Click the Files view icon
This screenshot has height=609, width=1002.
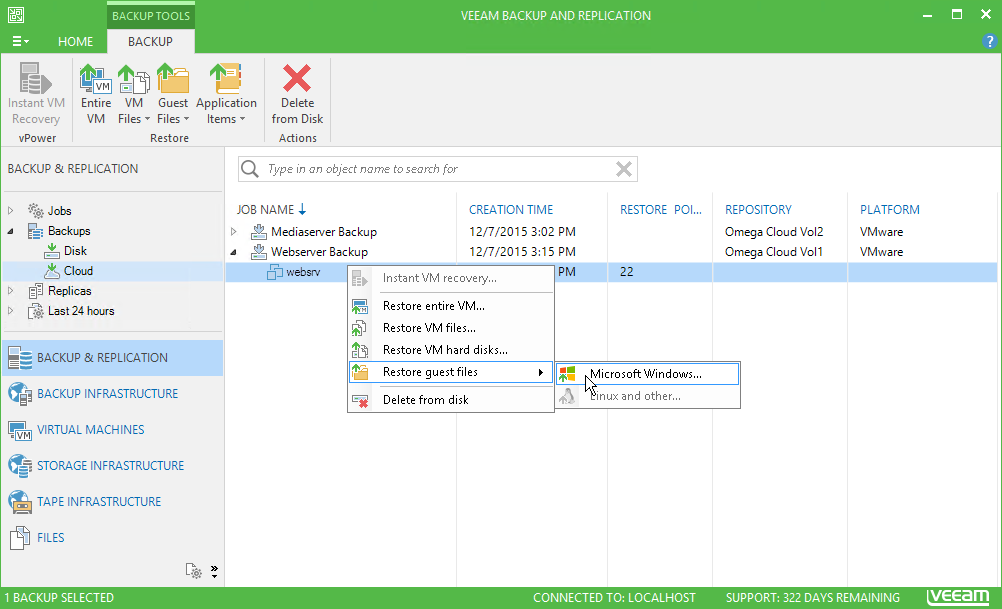[20, 538]
